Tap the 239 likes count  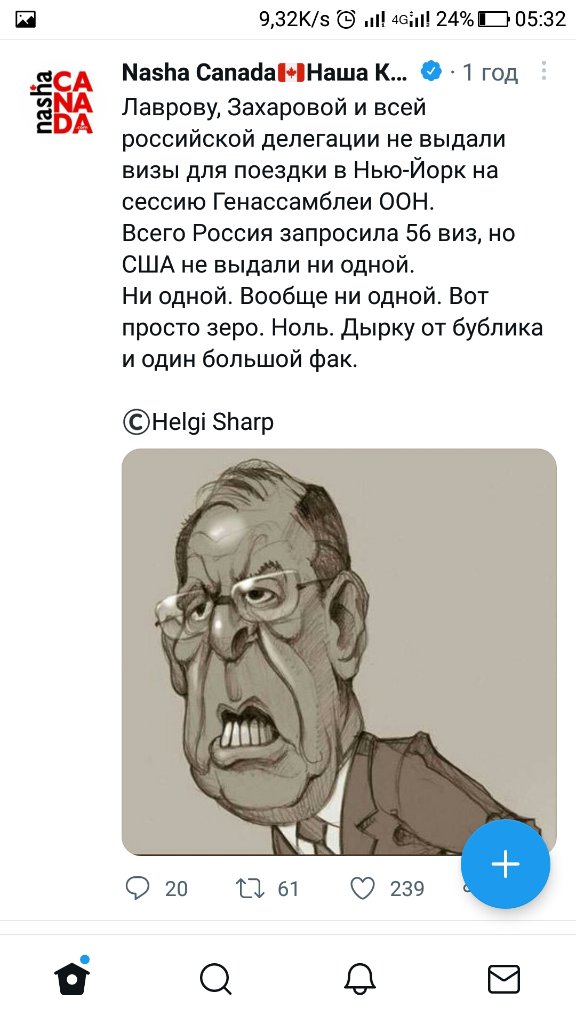click(x=408, y=889)
